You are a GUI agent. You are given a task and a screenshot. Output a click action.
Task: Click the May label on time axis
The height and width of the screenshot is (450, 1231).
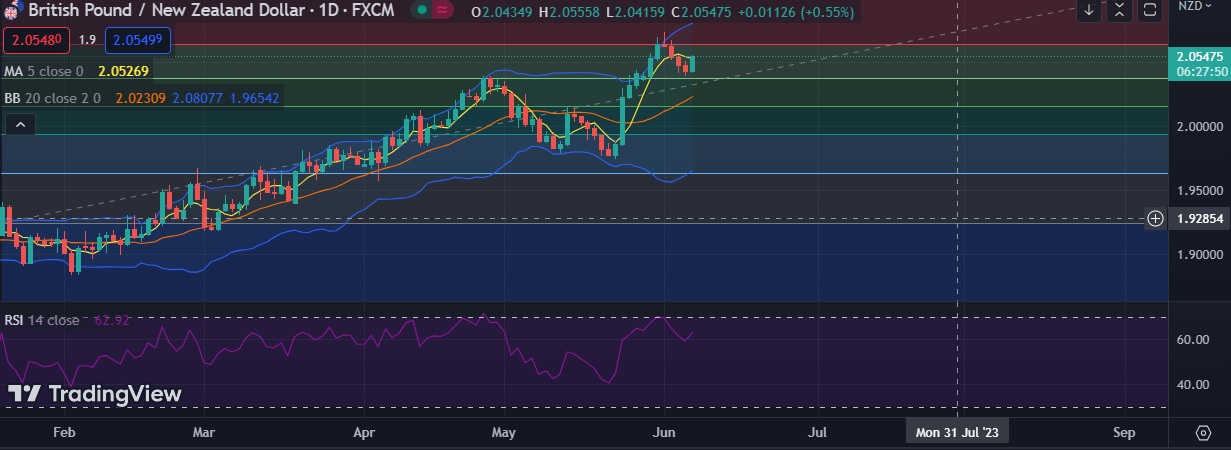(x=504, y=433)
